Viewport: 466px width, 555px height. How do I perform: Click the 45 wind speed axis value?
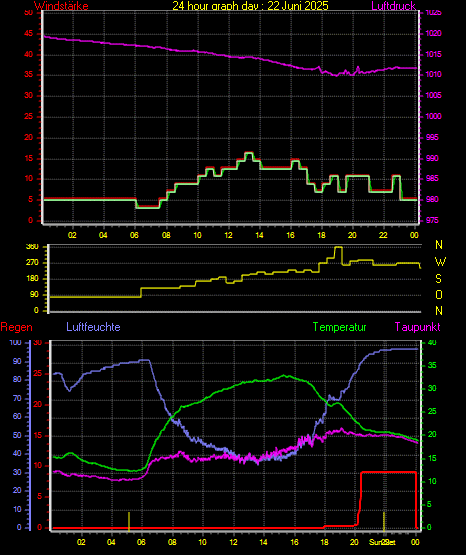[x=28, y=34]
